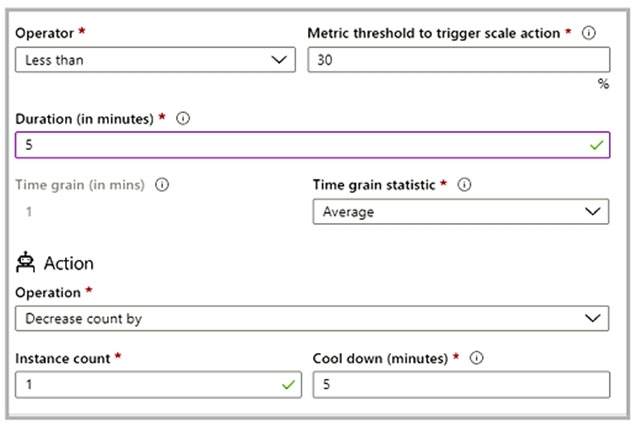
Task: Click the Cool down (minutes) input field
Action: click(x=460, y=385)
